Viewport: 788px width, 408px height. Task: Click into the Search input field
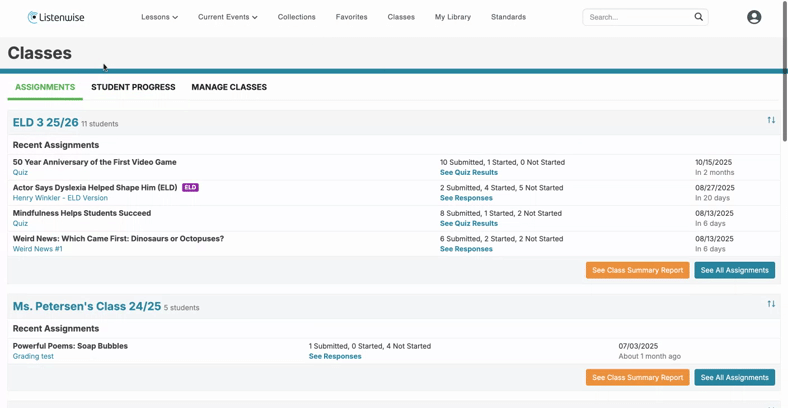click(638, 17)
